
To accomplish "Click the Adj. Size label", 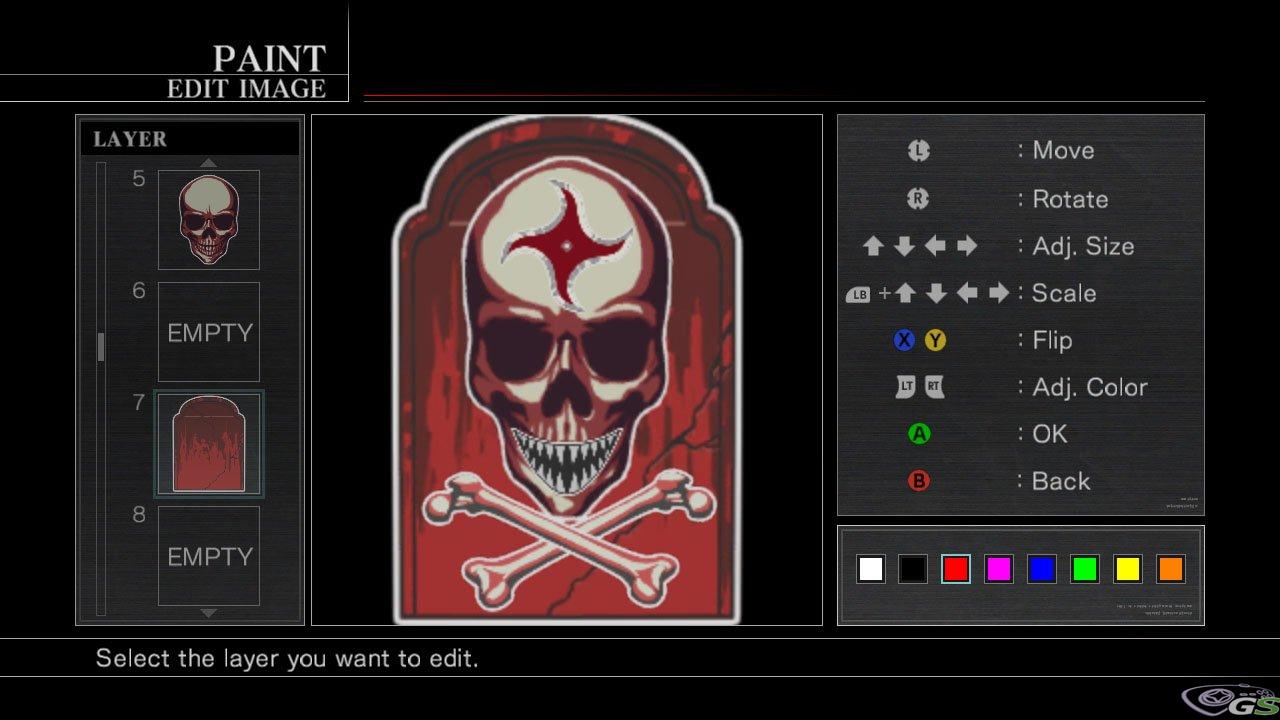I will click(1083, 247).
